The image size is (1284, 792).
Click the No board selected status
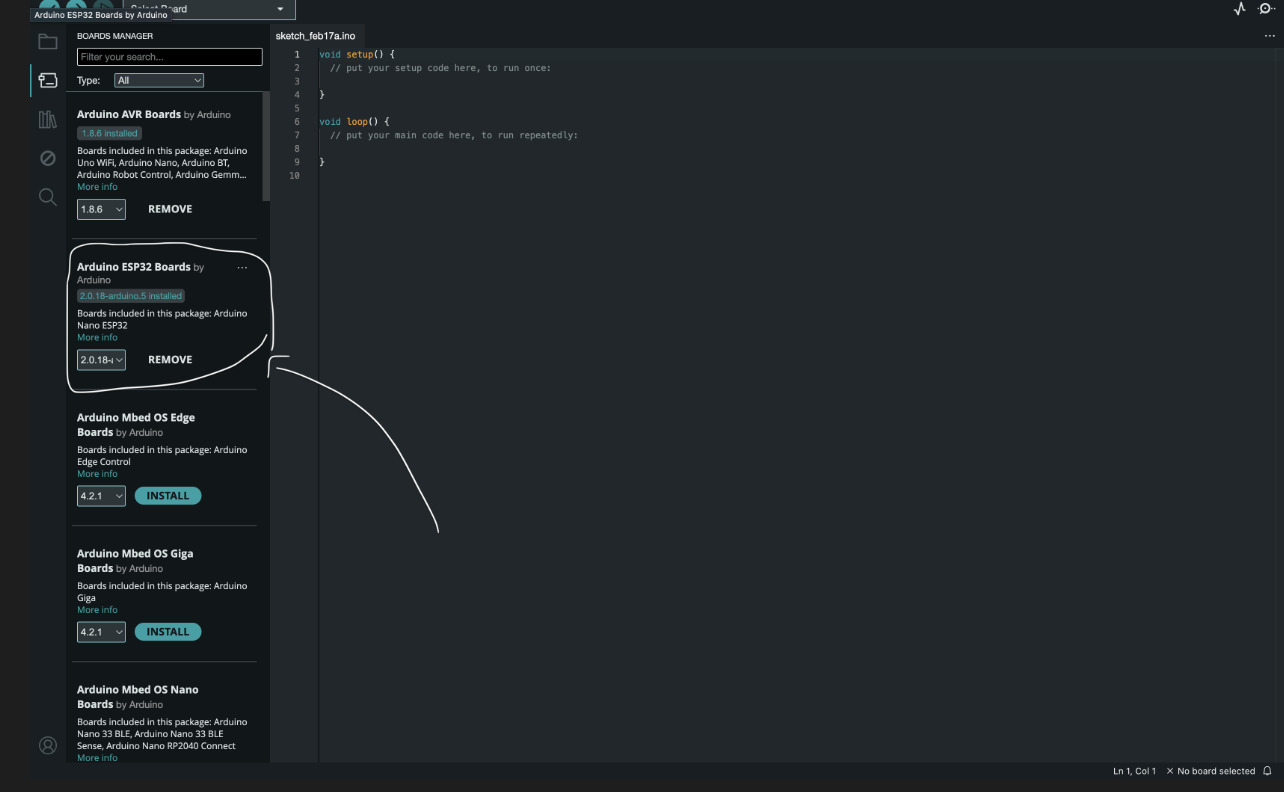point(1210,771)
